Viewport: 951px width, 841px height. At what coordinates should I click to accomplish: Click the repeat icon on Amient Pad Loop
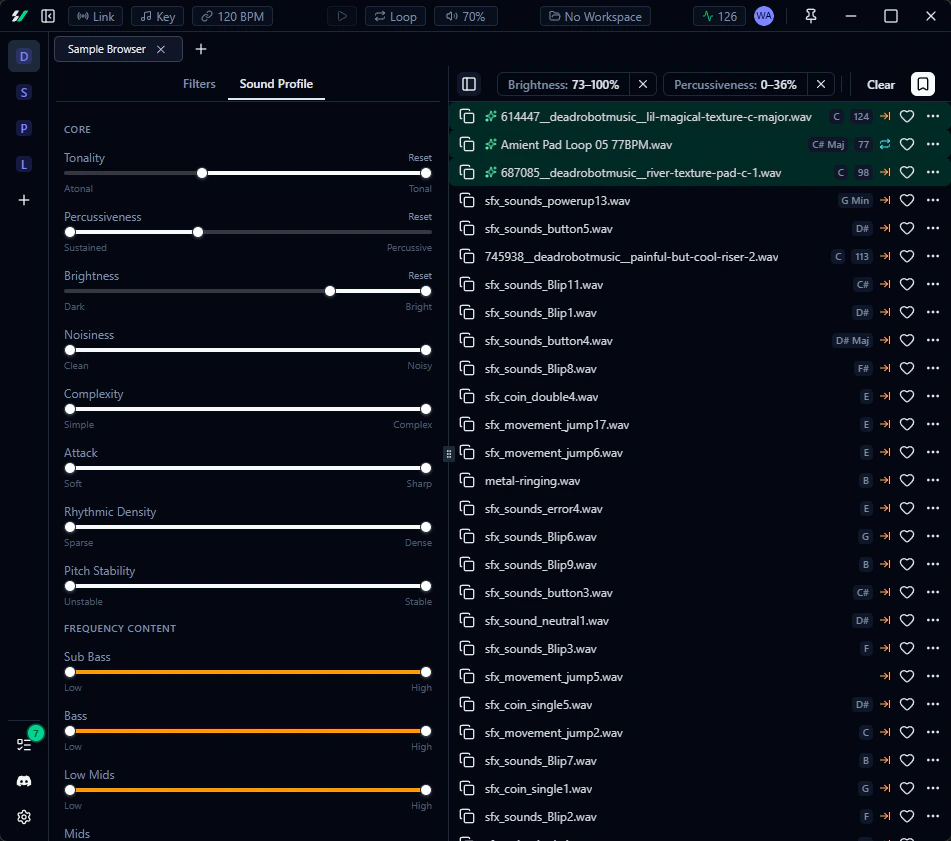click(883, 144)
